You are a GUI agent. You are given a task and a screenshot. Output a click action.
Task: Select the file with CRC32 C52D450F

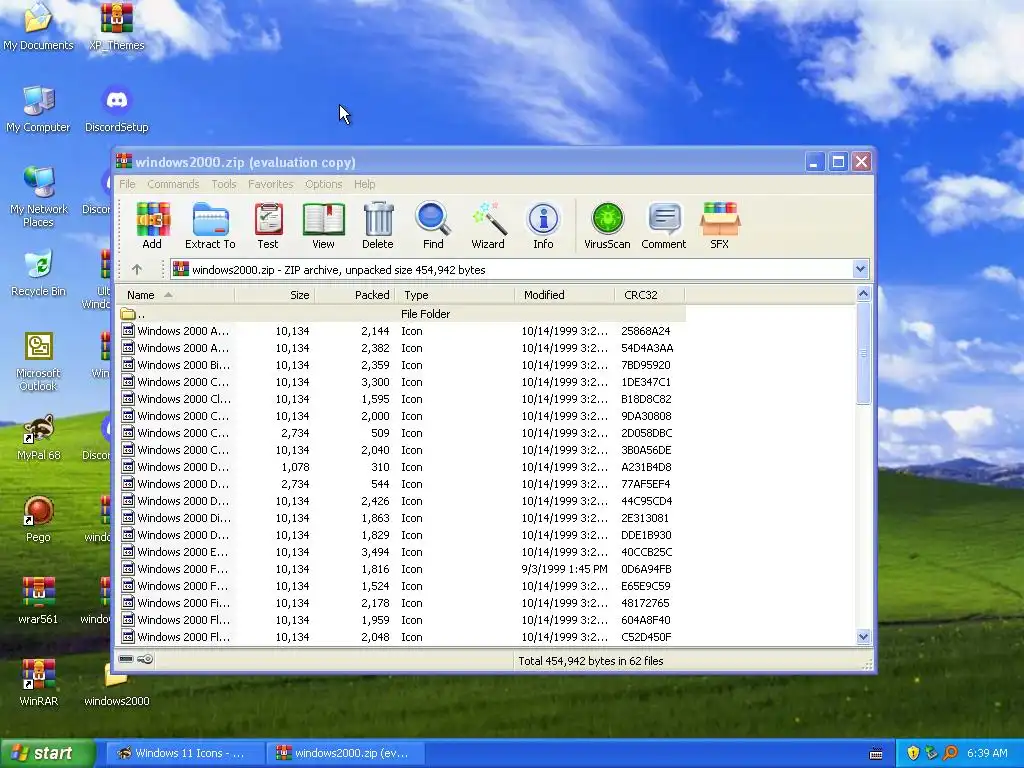[402, 637]
